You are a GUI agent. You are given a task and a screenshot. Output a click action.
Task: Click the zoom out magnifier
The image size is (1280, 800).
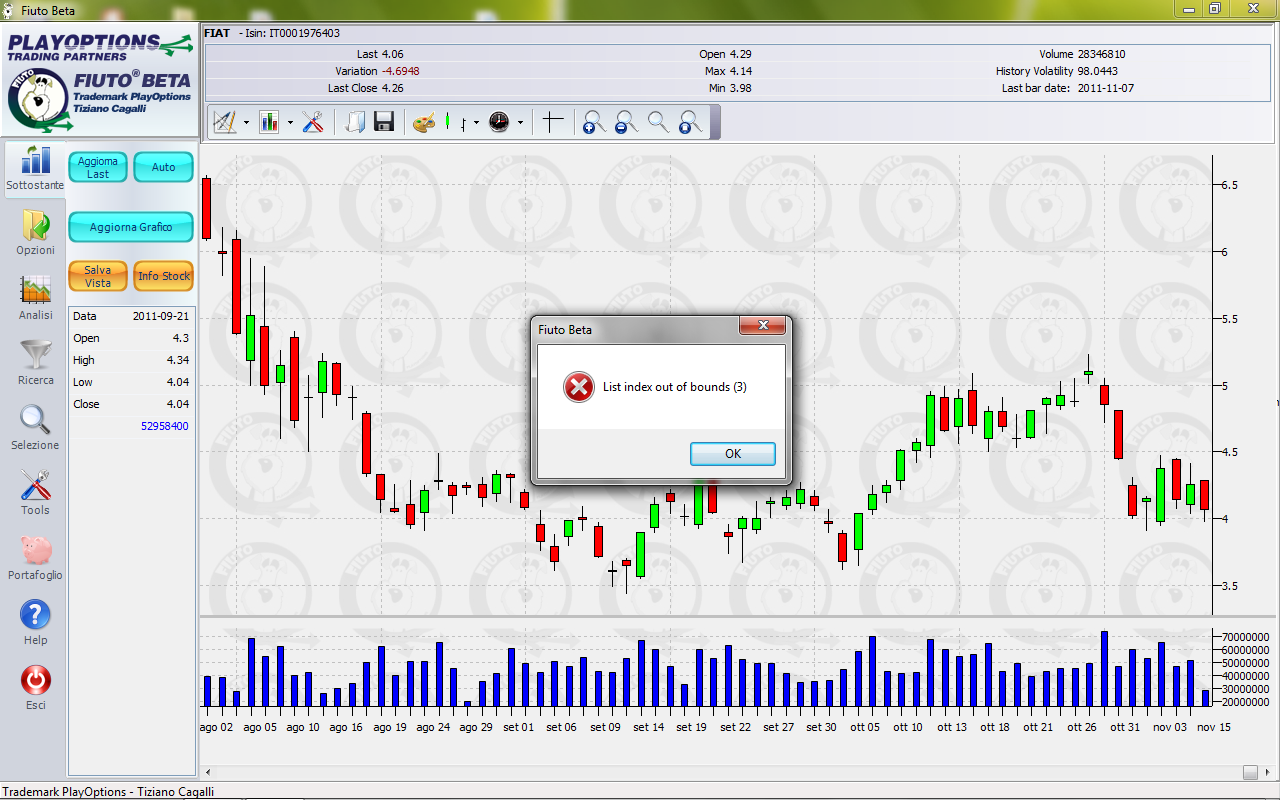coord(626,122)
